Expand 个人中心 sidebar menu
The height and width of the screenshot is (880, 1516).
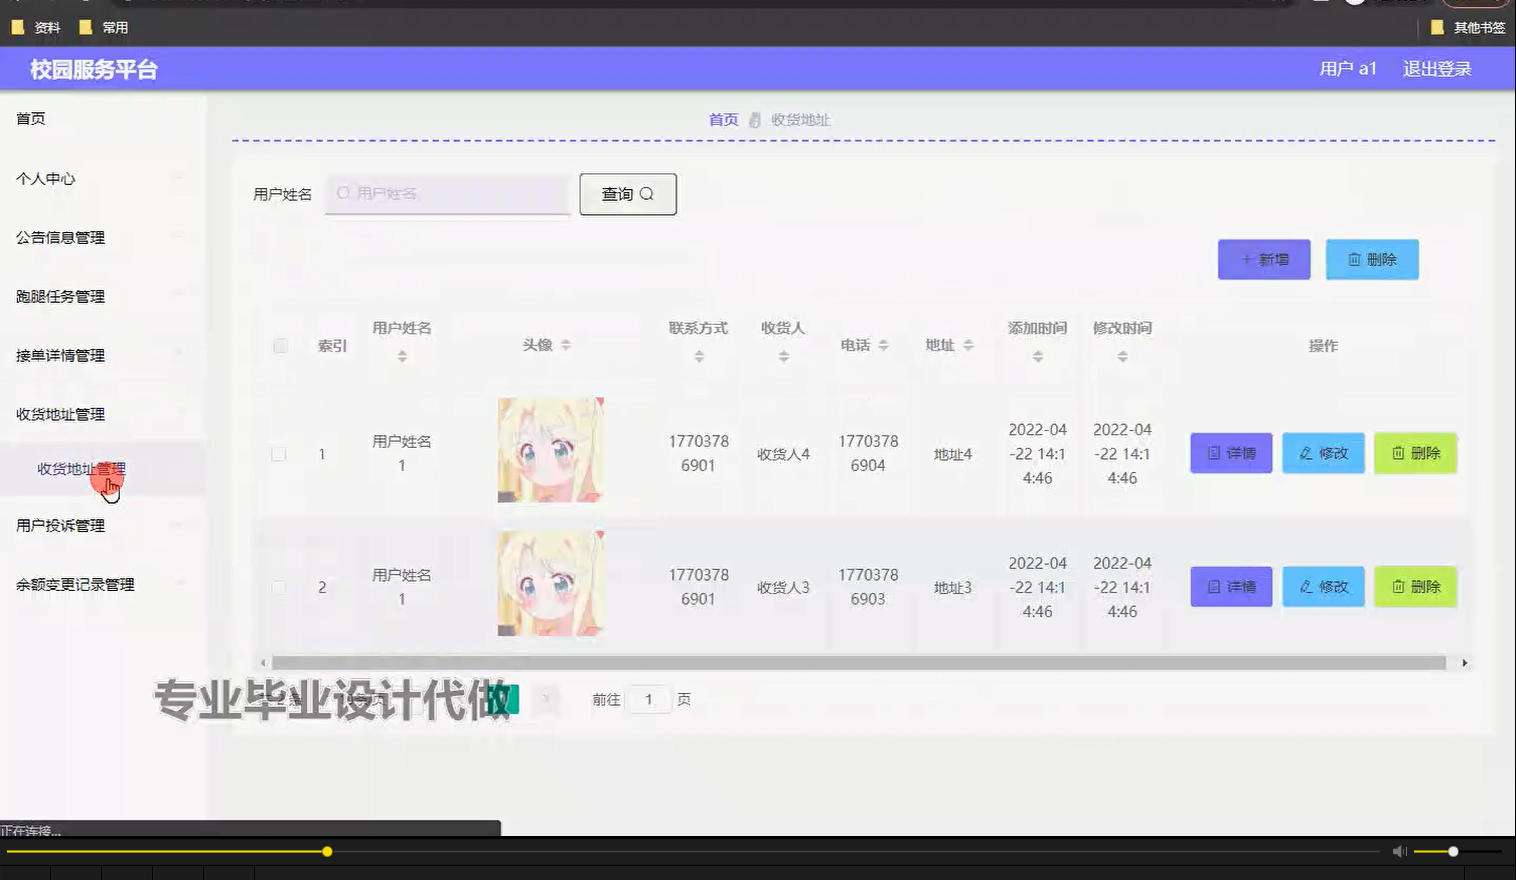tap(102, 178)
